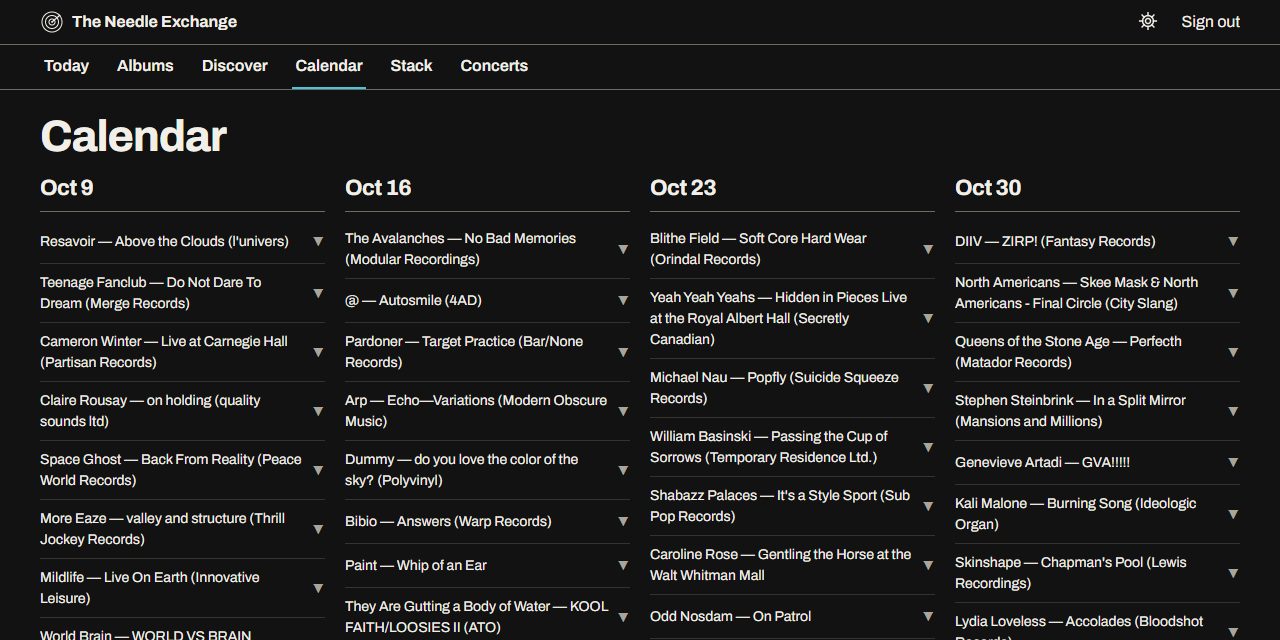Expand Skinshape — Chapman's Pool entry
The height and width of the screenshot is (640, 1280).
pyautogui.click(x=1097, y=573)
